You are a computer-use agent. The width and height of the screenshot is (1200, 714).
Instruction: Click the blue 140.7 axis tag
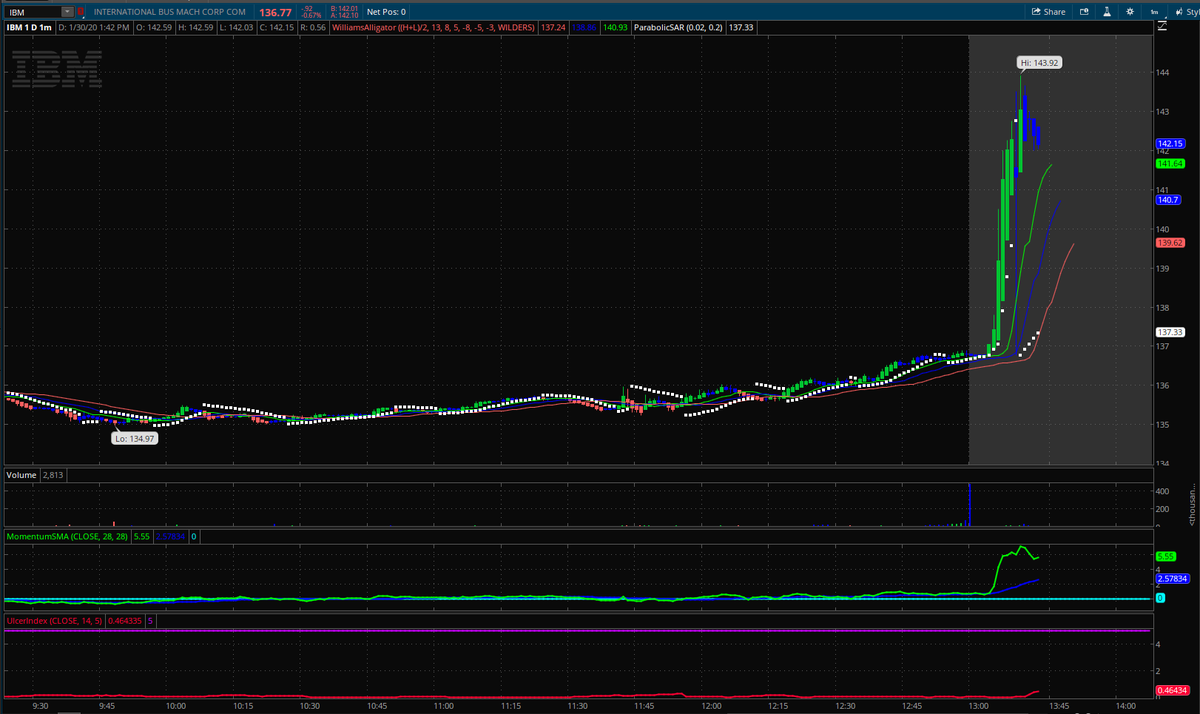click(1168, 200)
